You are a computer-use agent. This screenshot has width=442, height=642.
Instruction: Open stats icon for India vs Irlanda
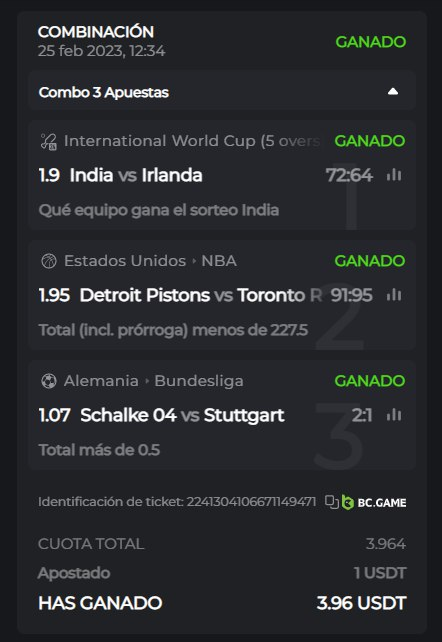pyautogui.click(x=394, y=175)
